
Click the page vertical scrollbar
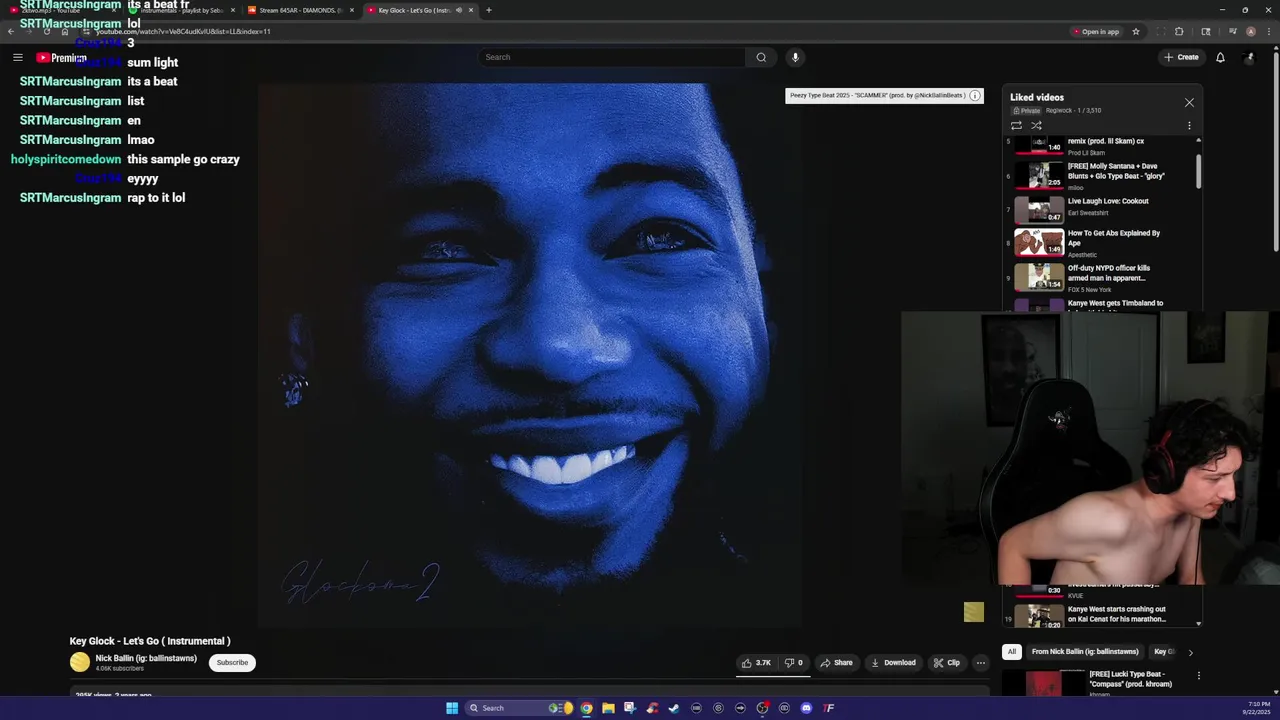[1275, 150]
